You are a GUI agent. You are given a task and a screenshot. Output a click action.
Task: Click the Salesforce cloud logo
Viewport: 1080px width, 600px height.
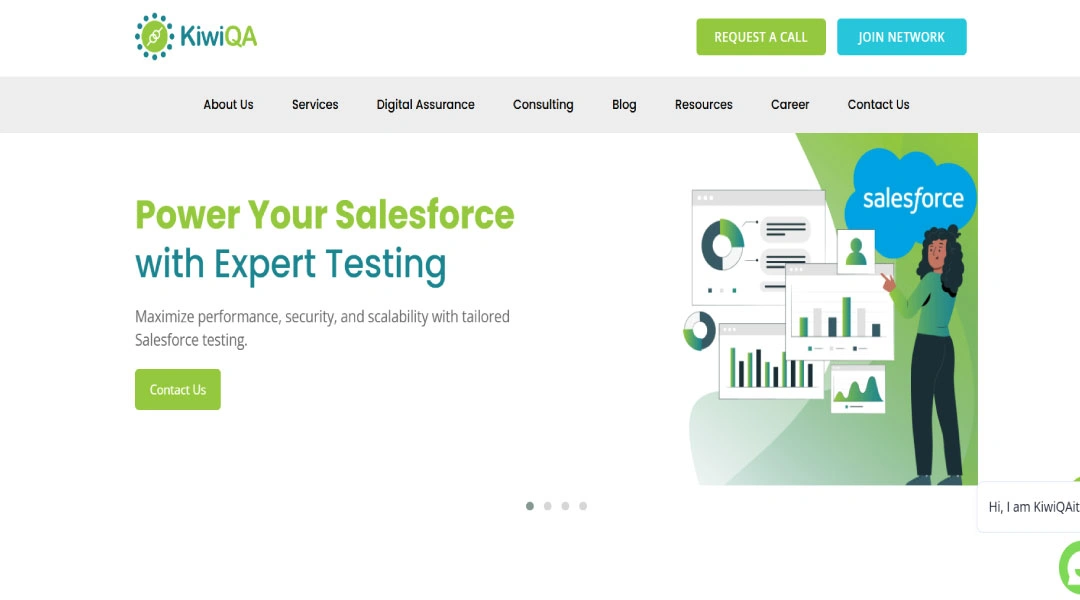click(x=914, y=199)
